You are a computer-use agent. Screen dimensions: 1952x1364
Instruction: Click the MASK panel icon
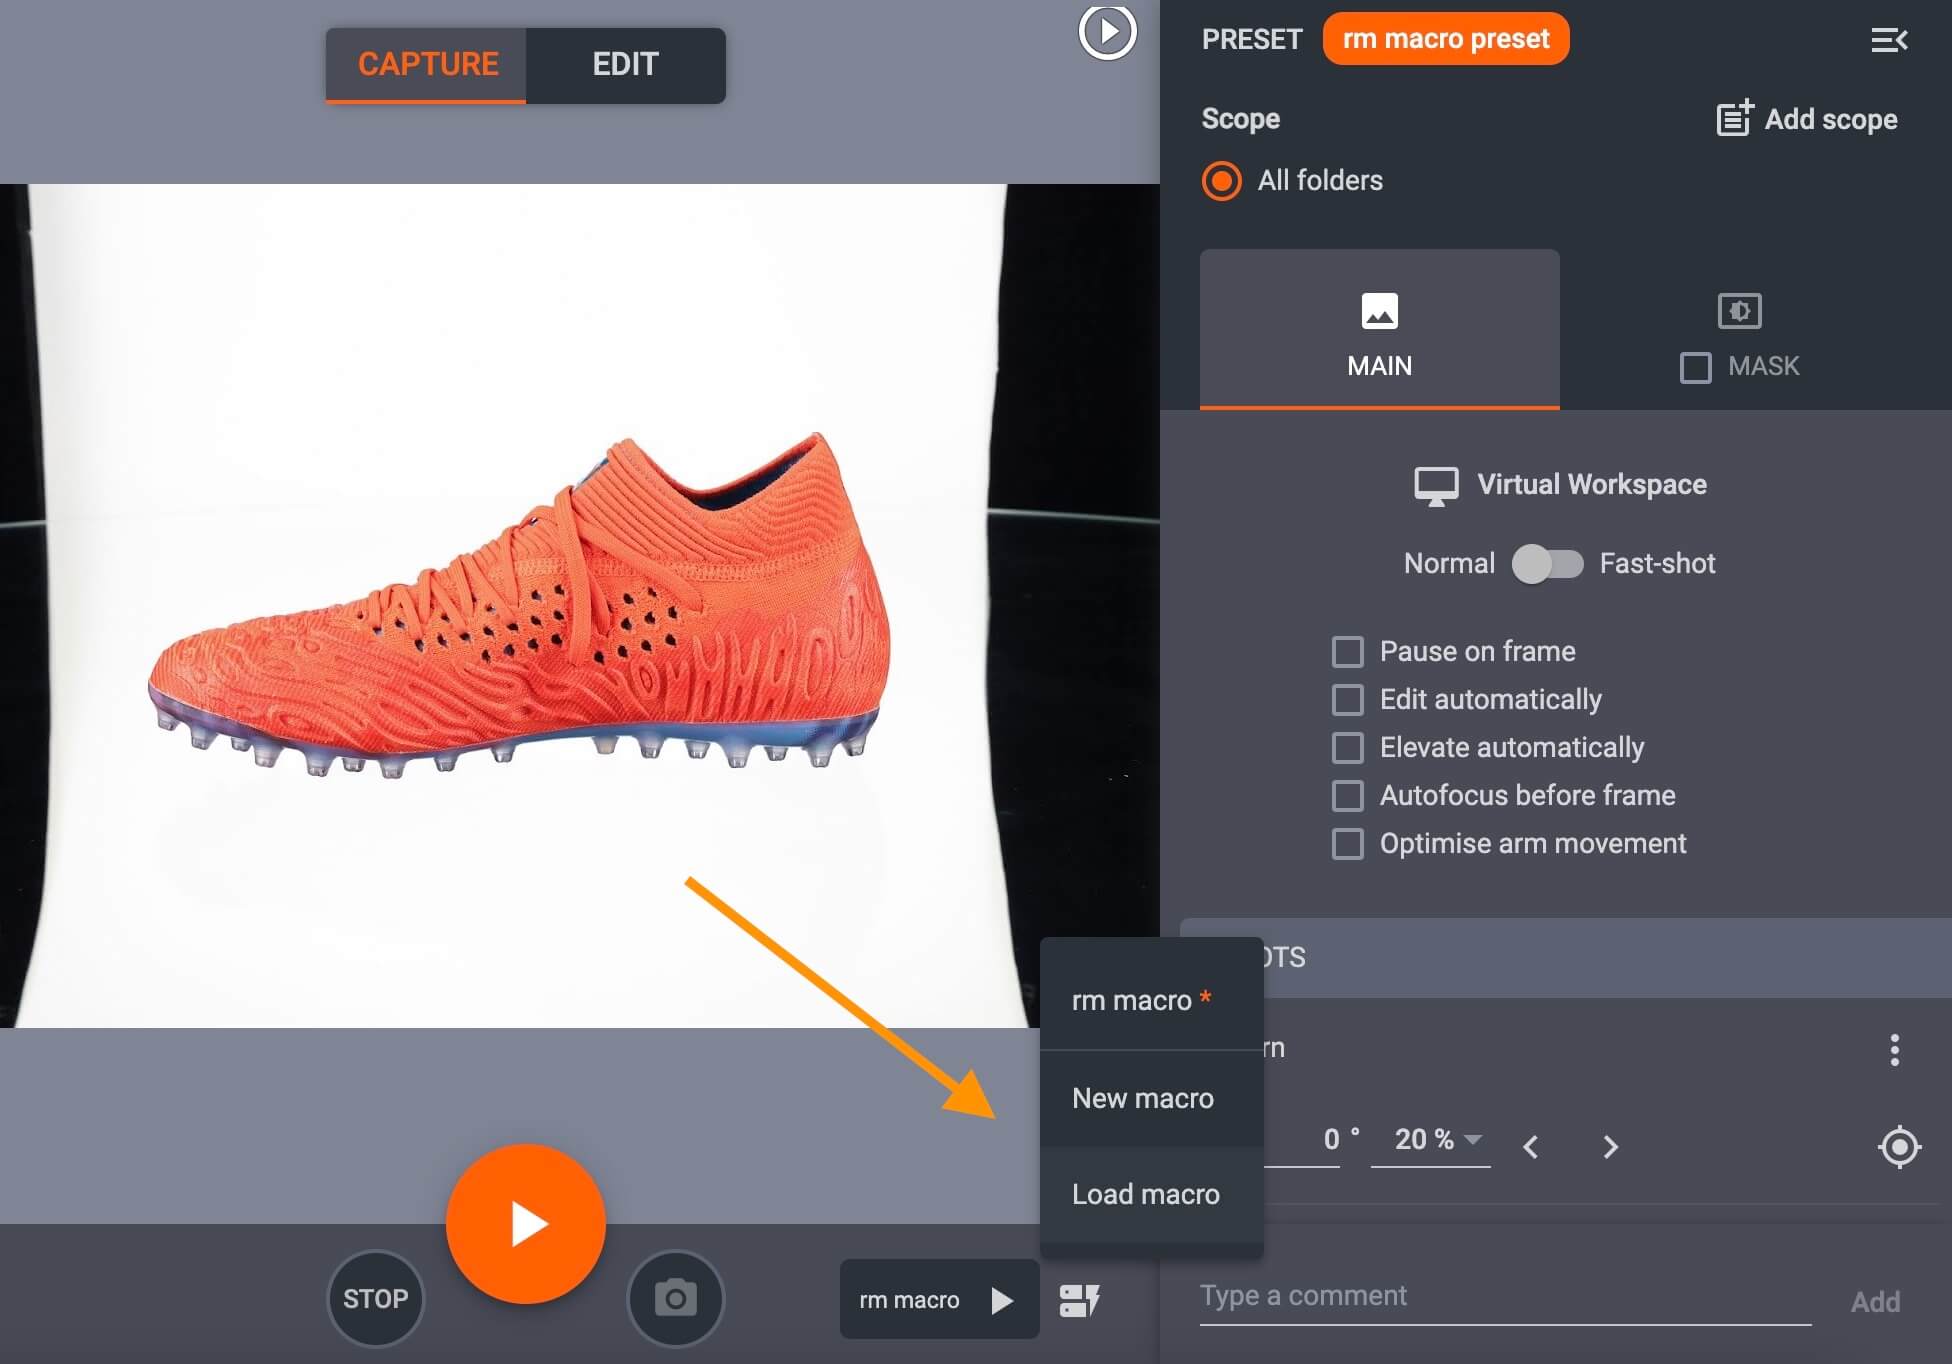[x=1737, y=310]
